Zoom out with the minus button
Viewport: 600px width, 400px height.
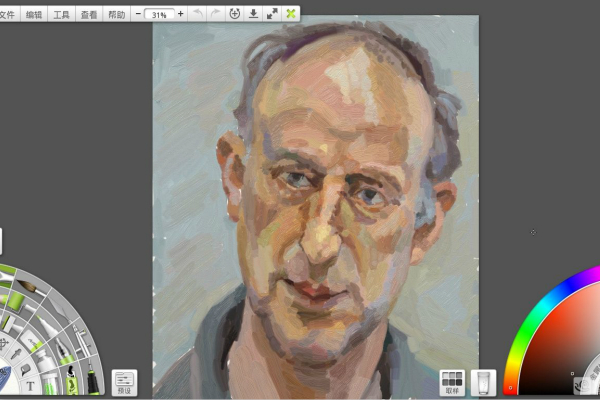(138, 14)
